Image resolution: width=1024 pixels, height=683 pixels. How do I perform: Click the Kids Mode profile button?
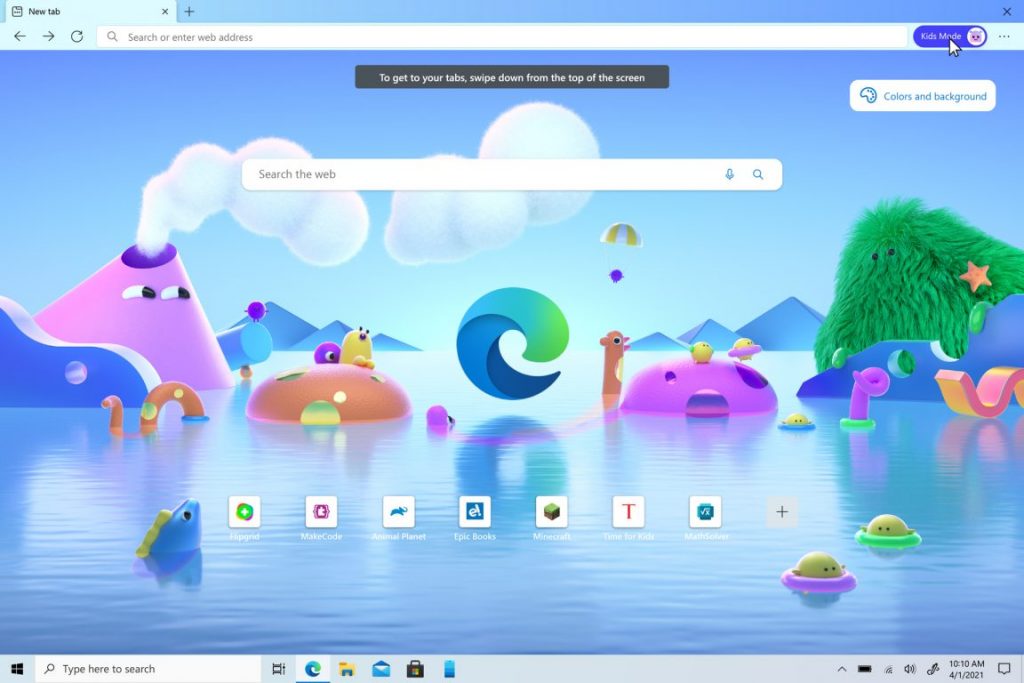[946, 36]
